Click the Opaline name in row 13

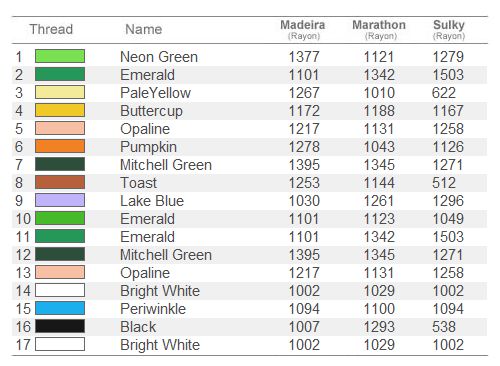(x=145, y=273)
